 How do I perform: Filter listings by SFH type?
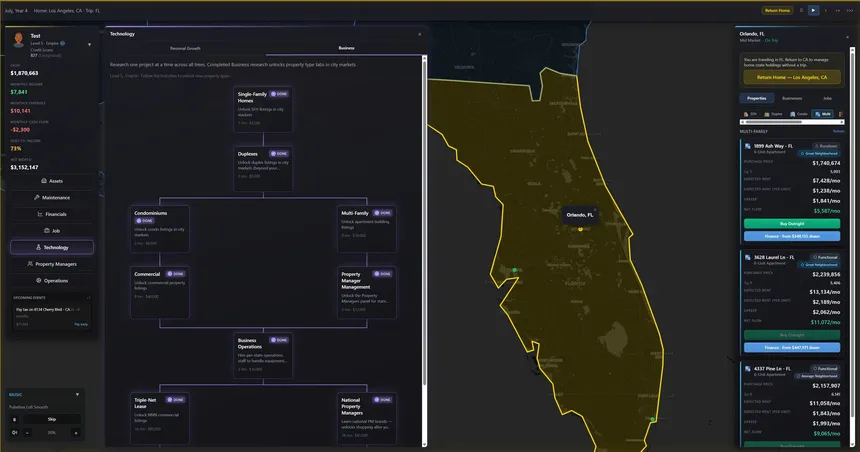[x=750, y=114]
